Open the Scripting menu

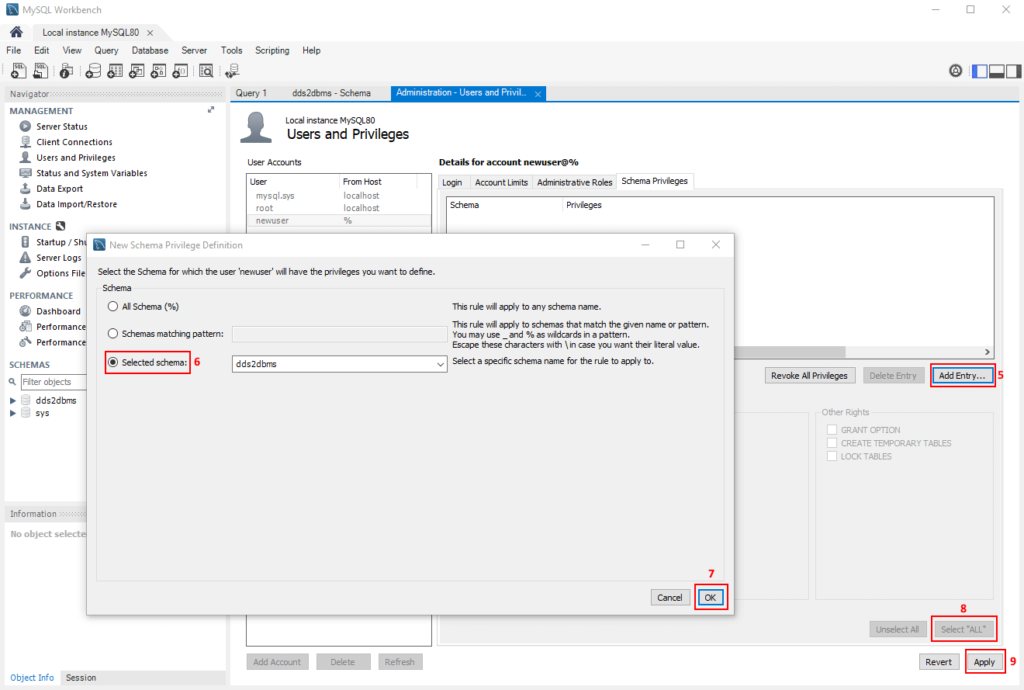point(272,50)
